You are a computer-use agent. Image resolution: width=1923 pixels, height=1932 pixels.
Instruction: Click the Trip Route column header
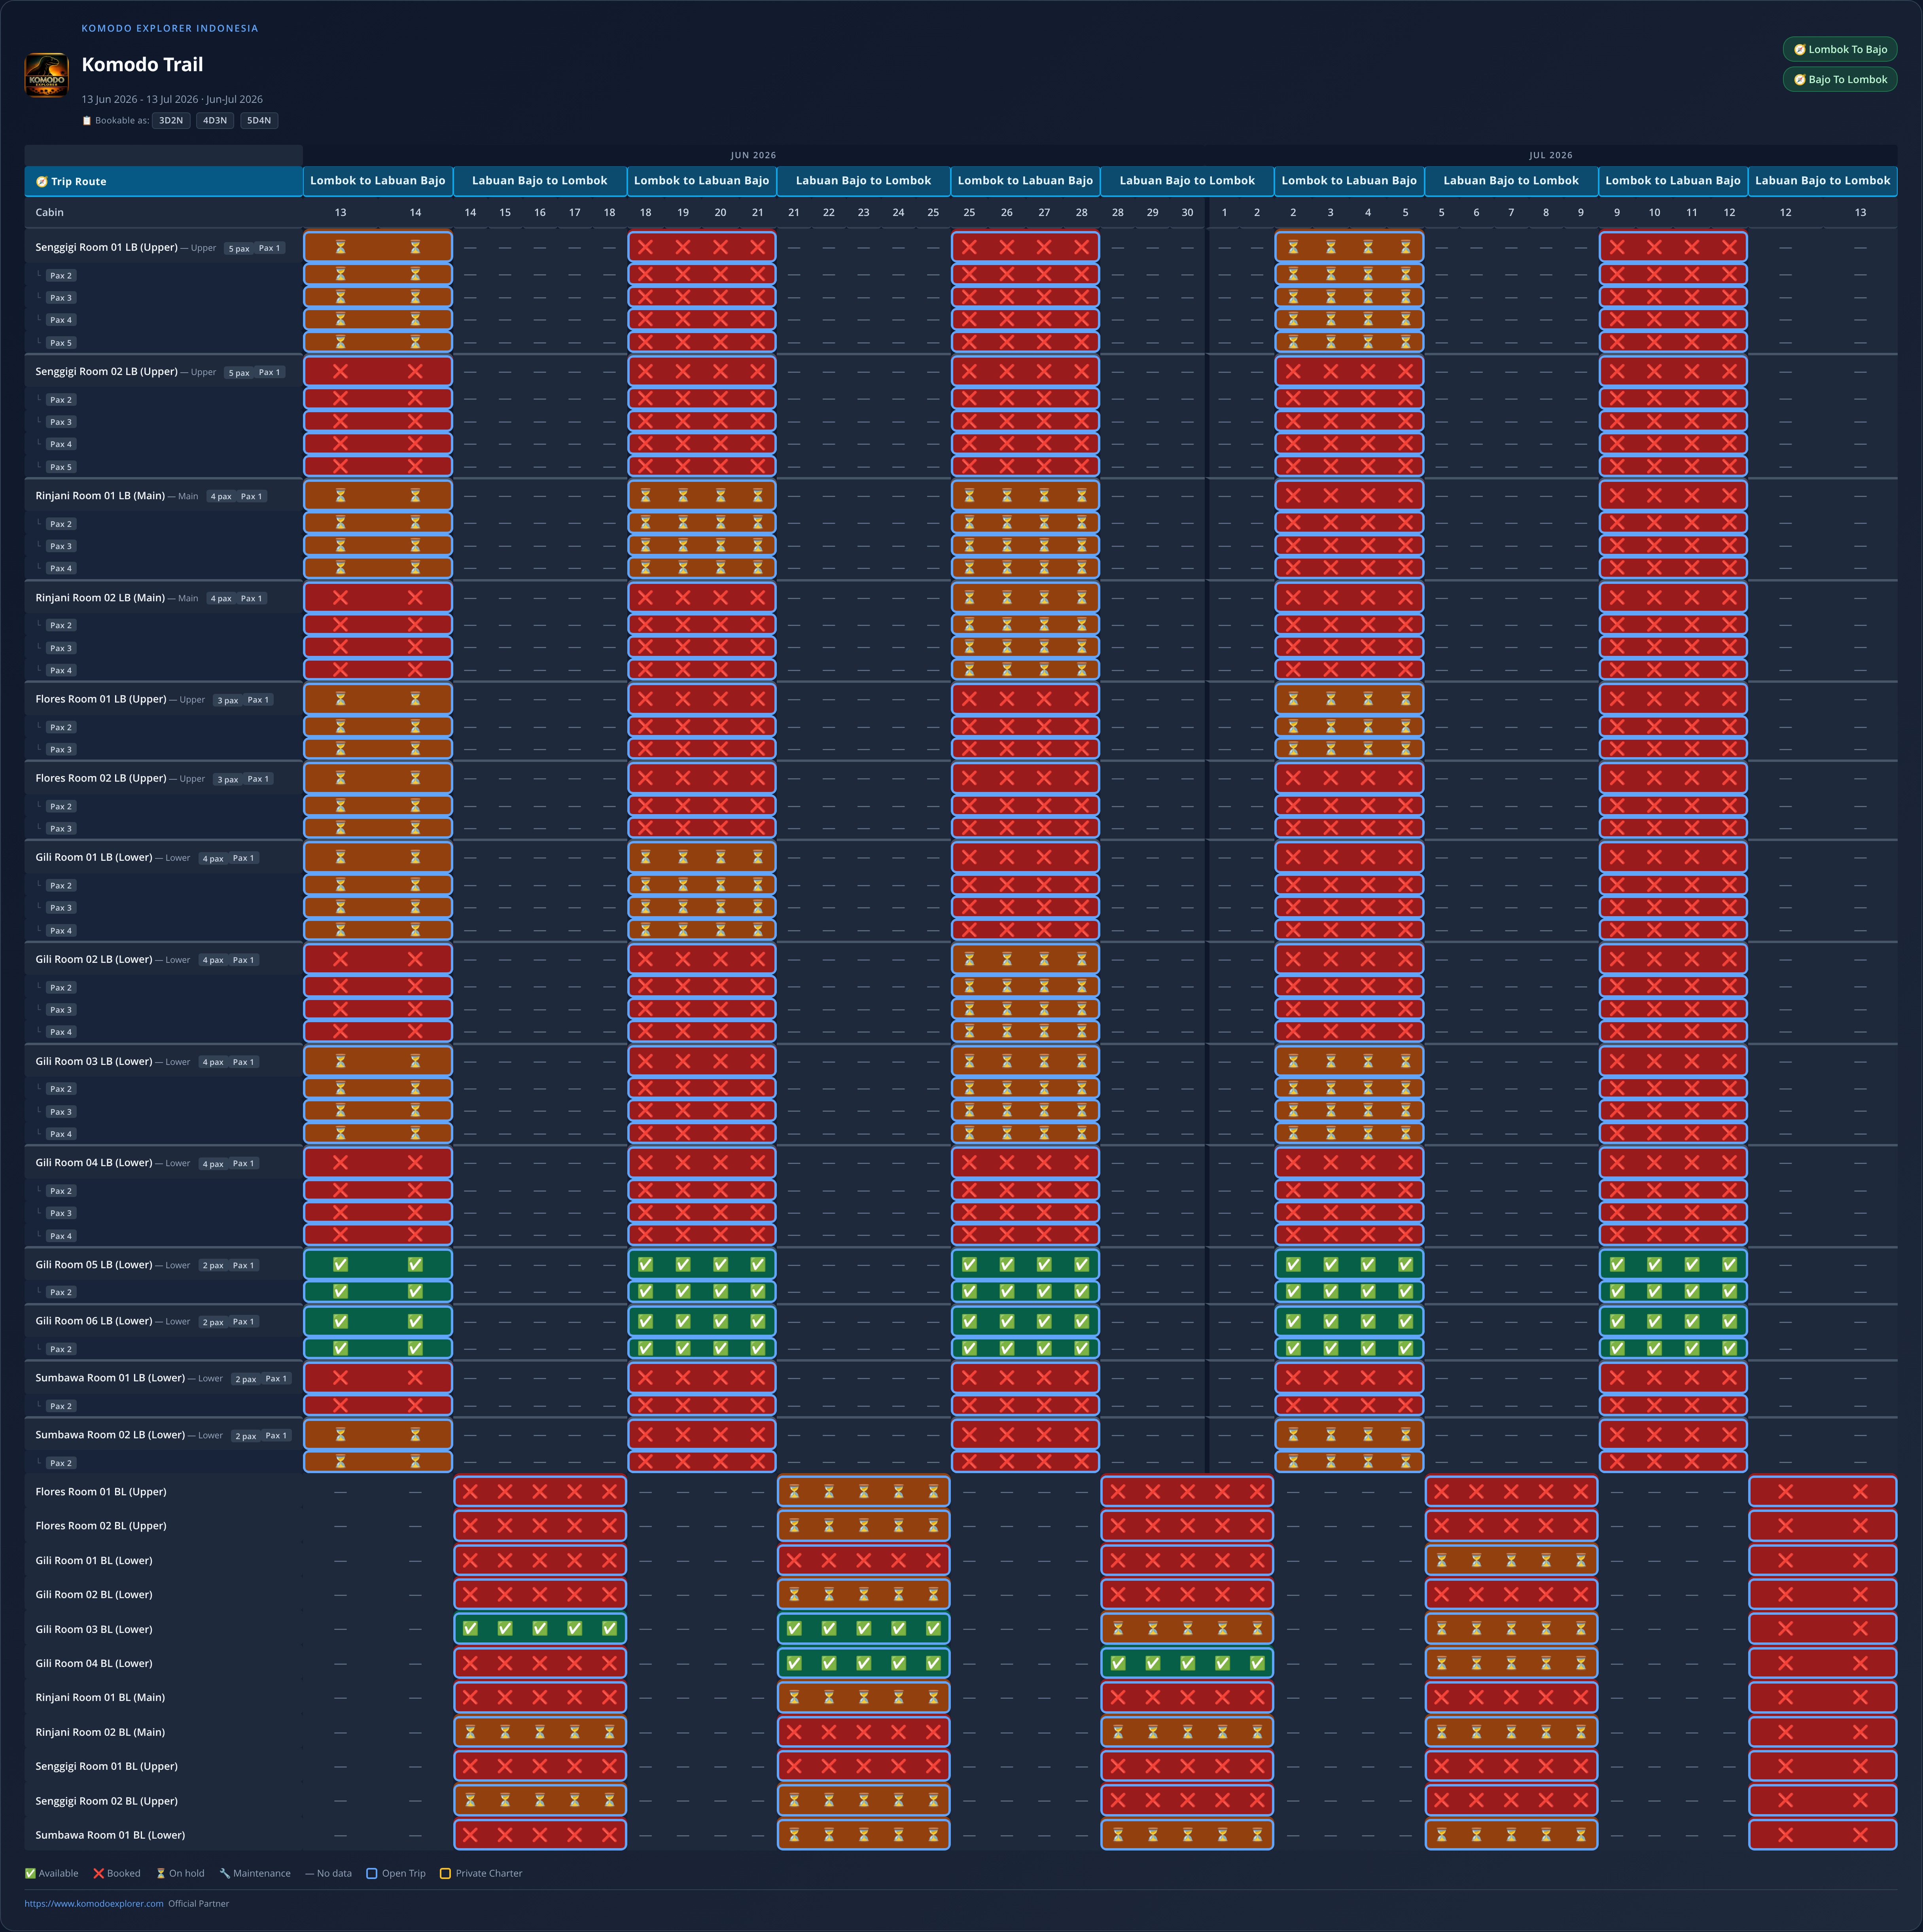tap(164, 182)
